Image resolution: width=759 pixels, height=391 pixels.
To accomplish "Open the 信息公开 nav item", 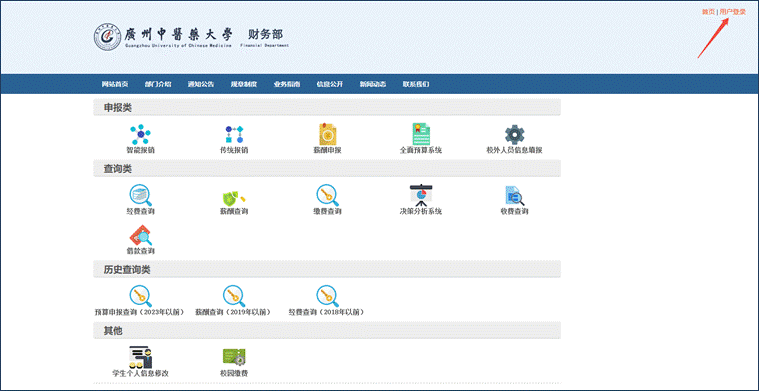I will tap(330, 84).
